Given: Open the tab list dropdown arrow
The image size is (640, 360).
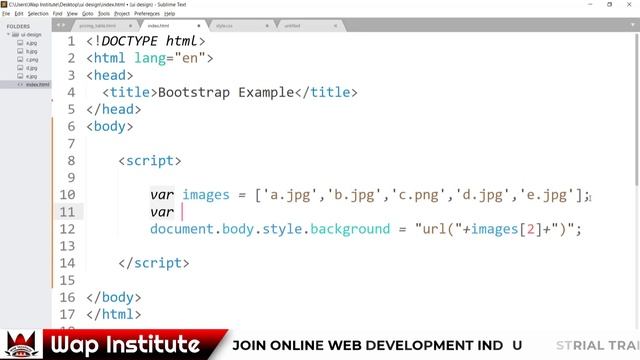Looking at the screenshot, I should coord(633,25).
